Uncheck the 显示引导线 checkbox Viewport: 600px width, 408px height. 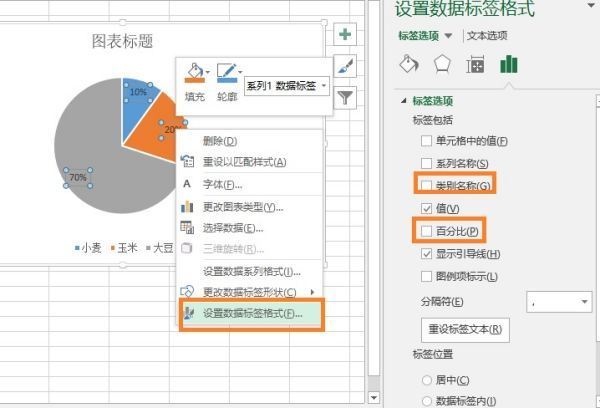426,253
